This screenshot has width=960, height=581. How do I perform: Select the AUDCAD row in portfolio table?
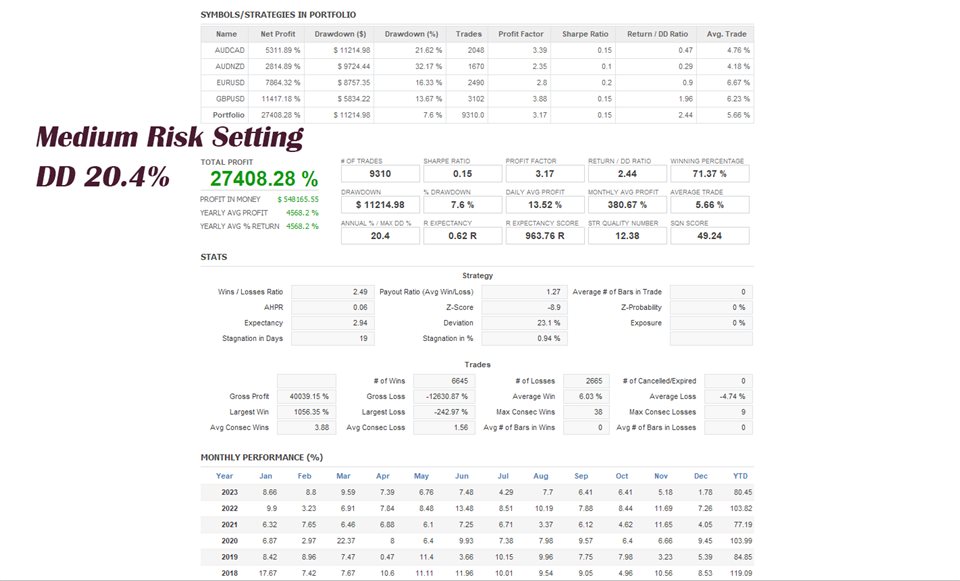coord(477,50)
